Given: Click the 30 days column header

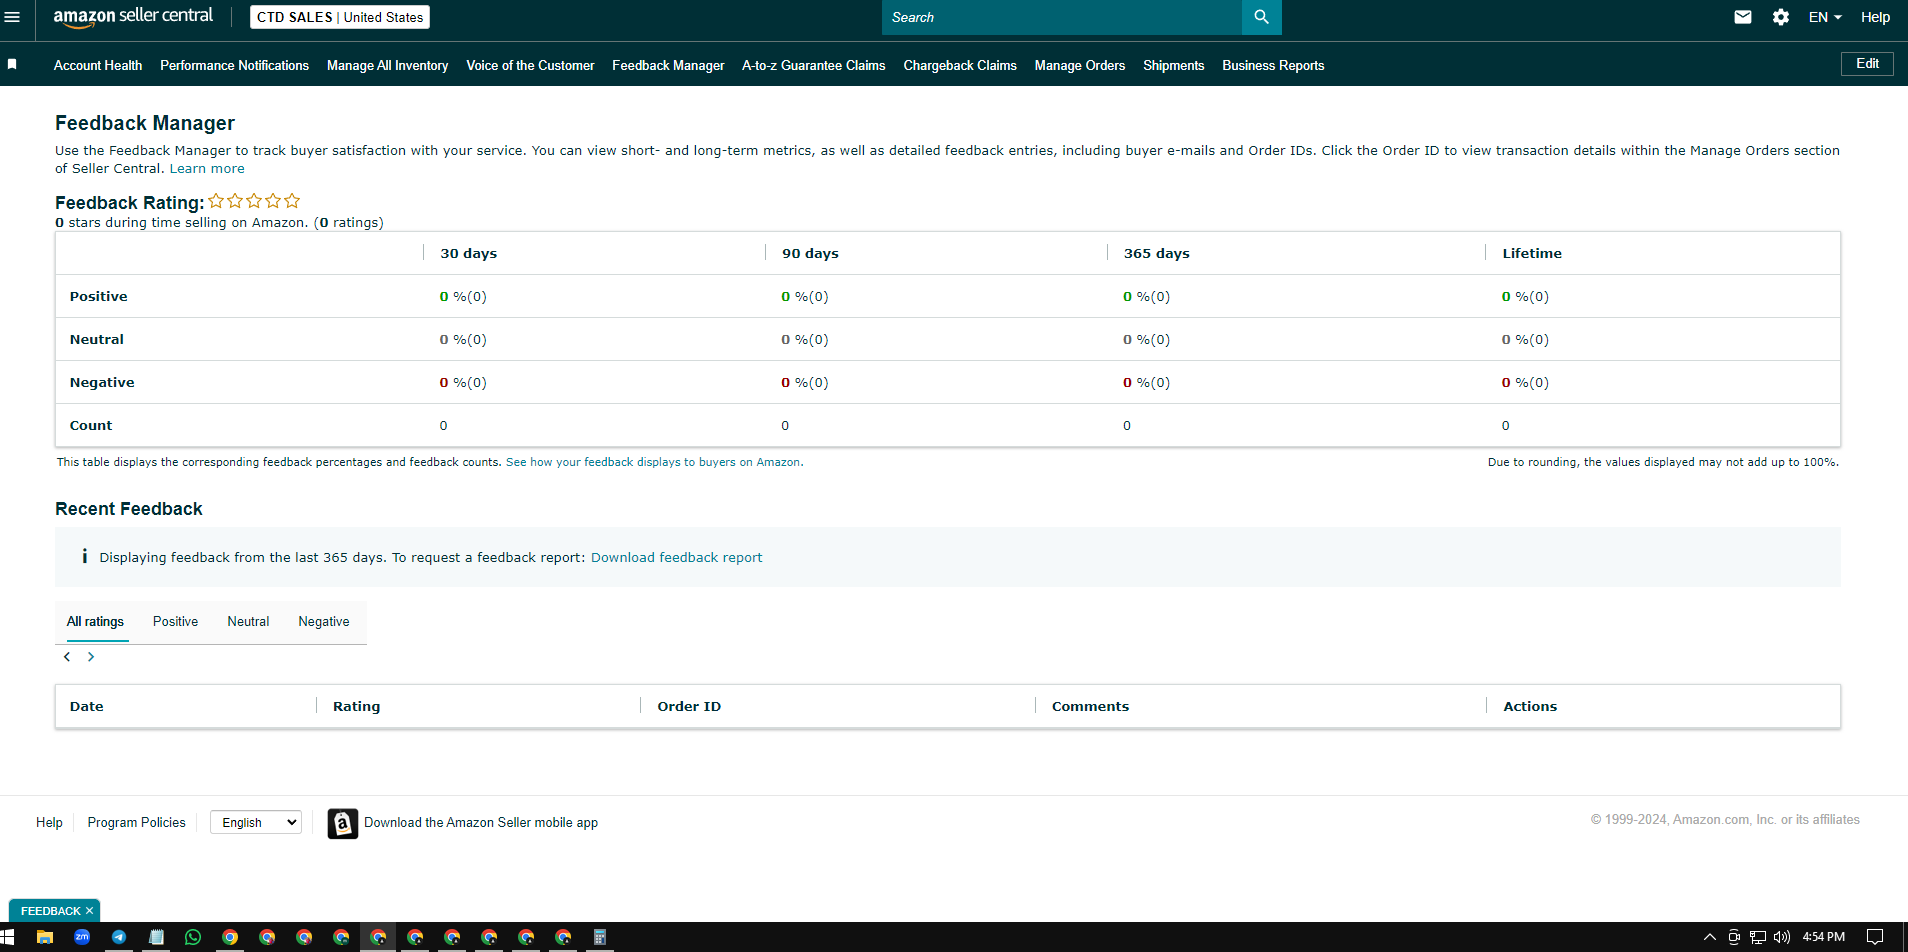Looking at the screenshot, I should click(469, 253).
